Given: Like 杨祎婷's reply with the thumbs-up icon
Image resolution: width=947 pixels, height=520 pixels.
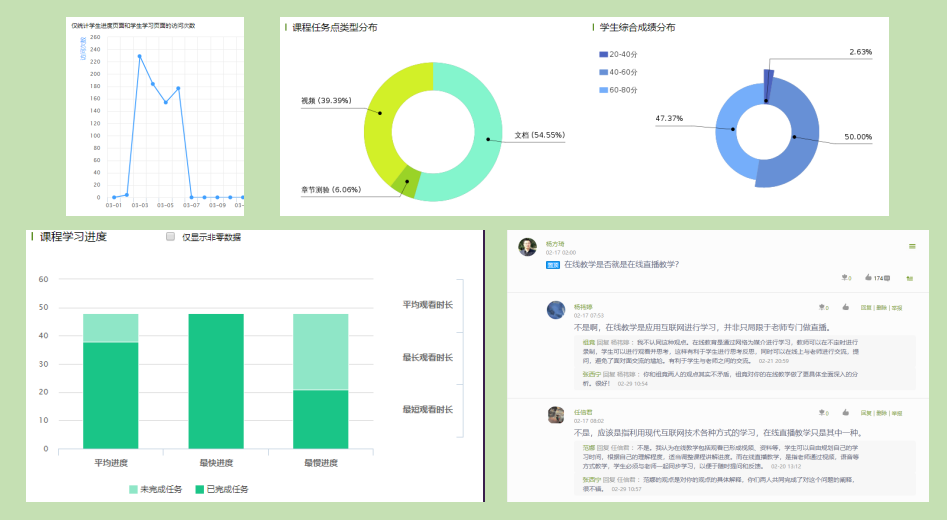Looking at the screenshot, I should (845, 308).
